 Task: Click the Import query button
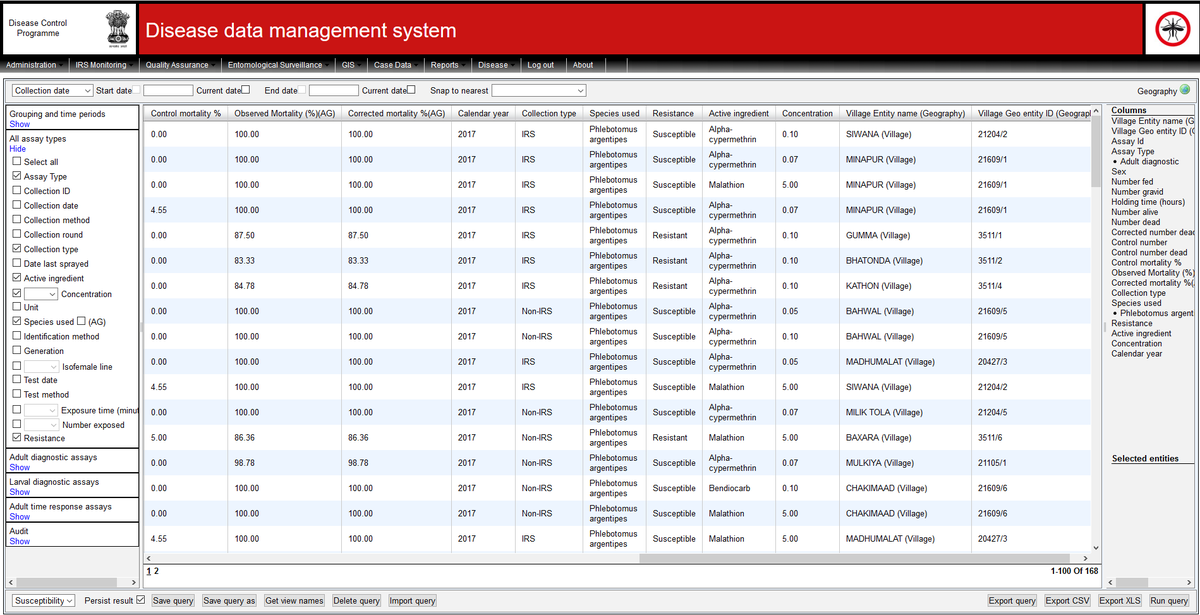(412, 601)
